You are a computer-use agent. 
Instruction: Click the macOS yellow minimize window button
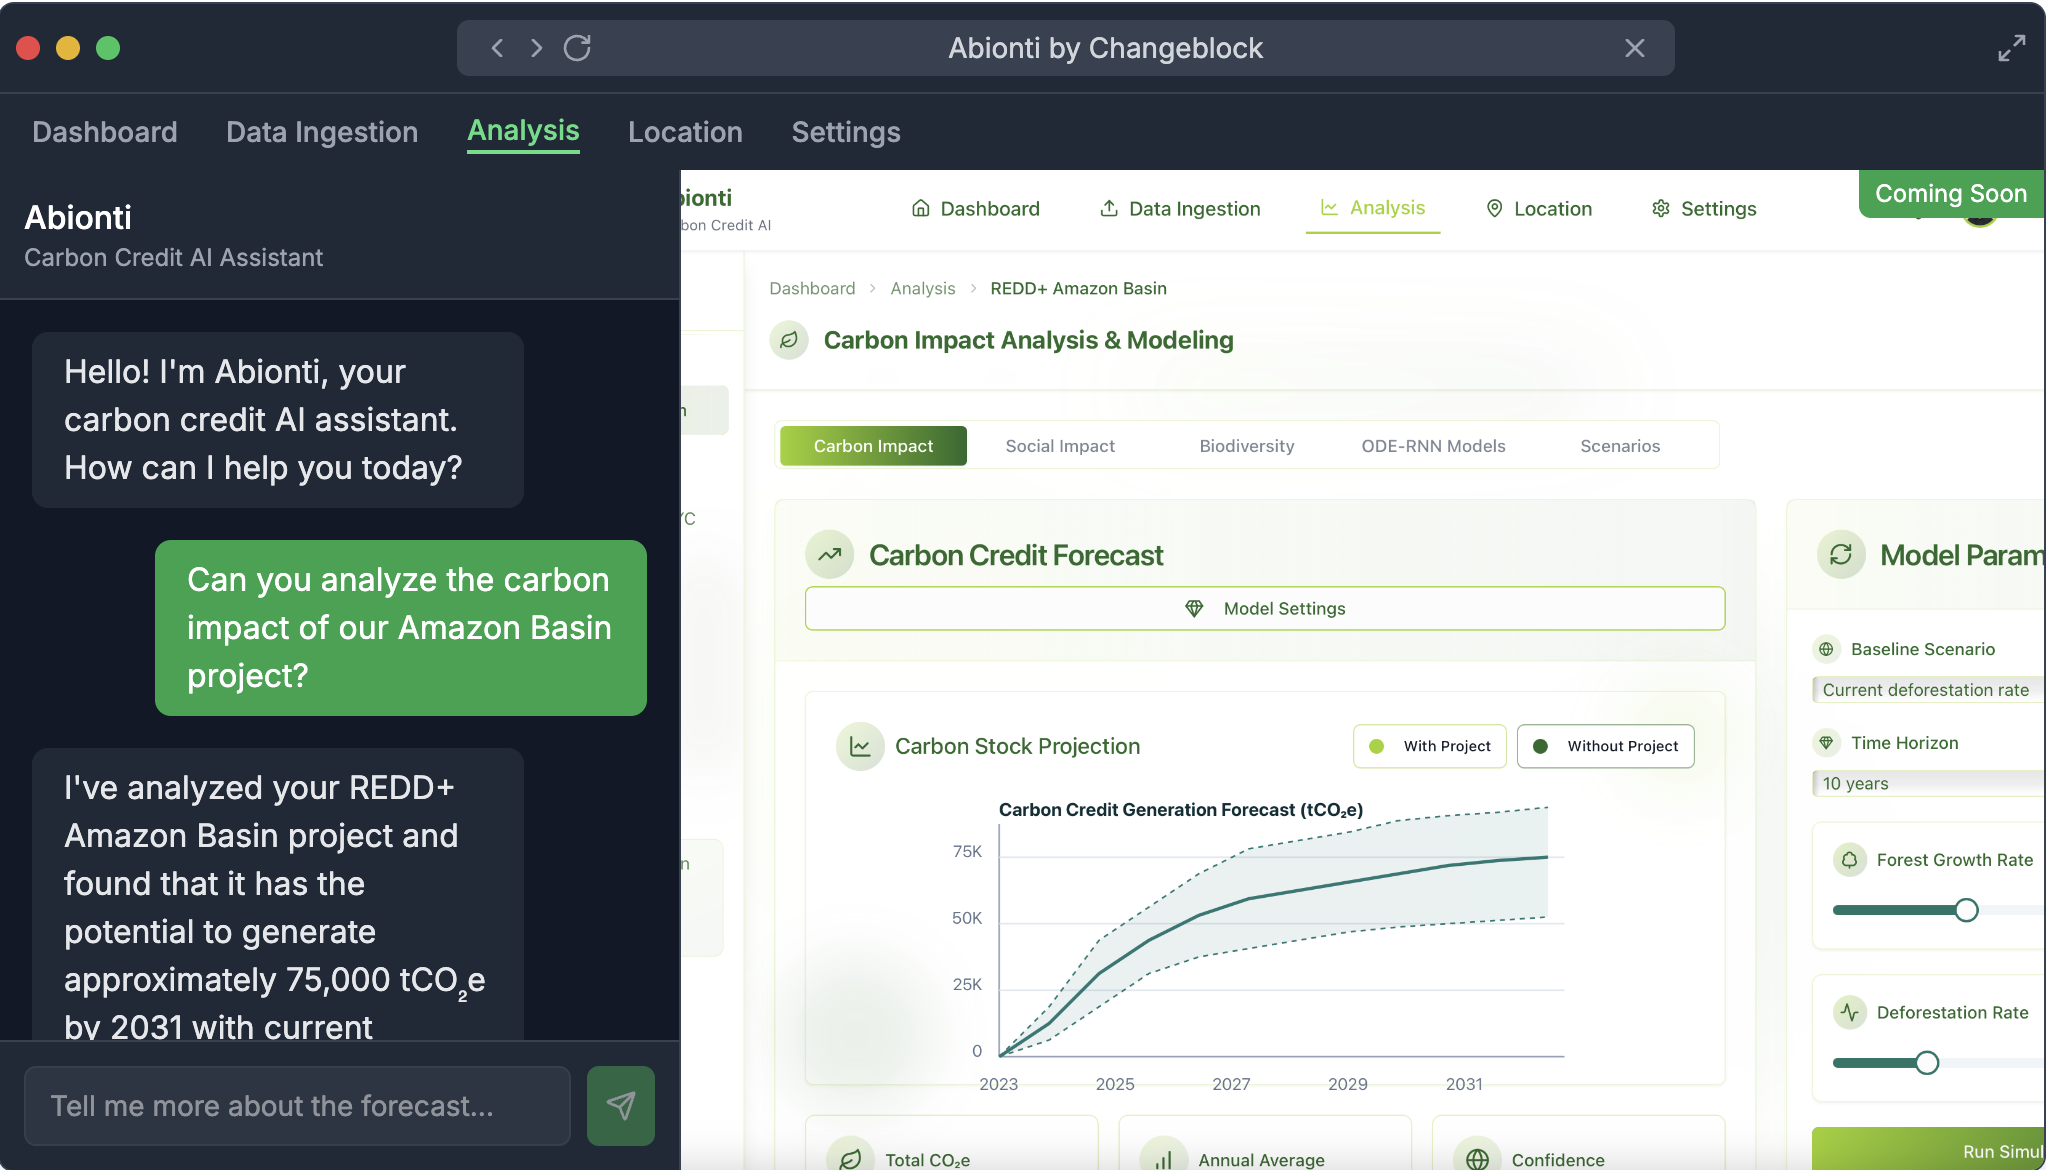tap(68, 48)
